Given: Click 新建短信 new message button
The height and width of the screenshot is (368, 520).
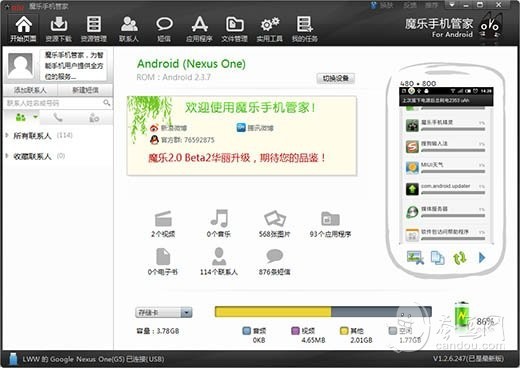Looking at the screenshot, I should click(x=85, y=90).
